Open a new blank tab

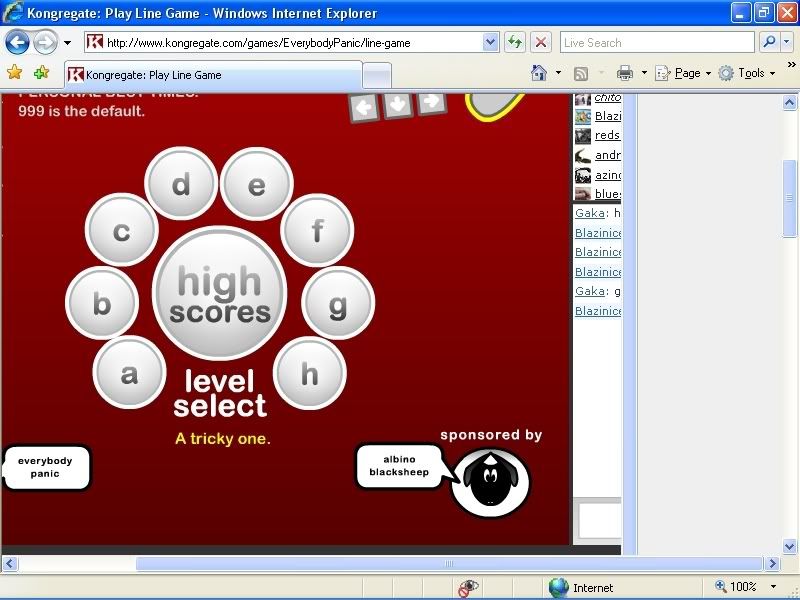378,76
